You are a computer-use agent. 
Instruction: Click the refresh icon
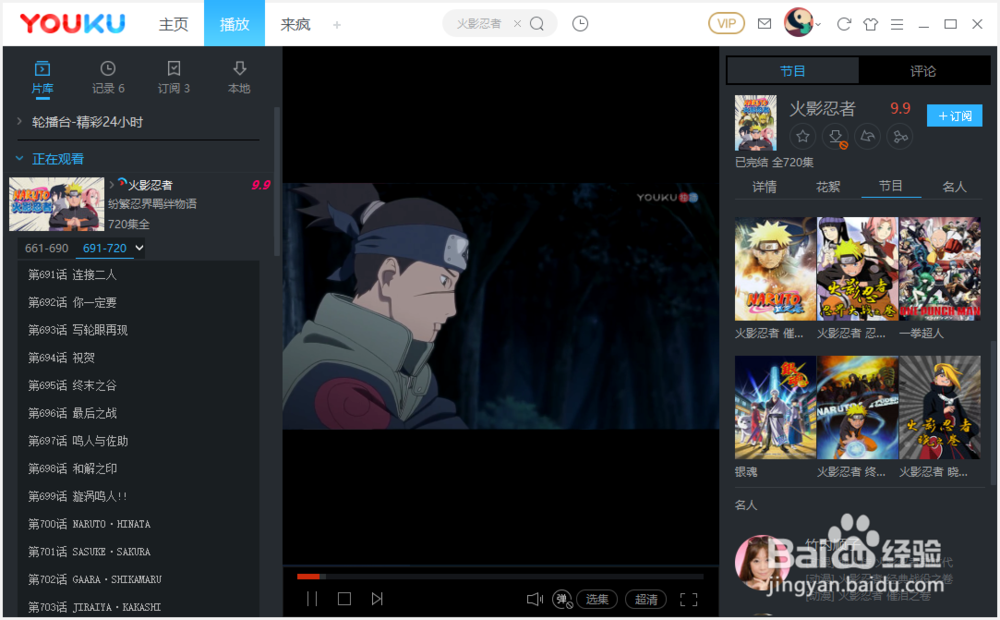point(844,24)
